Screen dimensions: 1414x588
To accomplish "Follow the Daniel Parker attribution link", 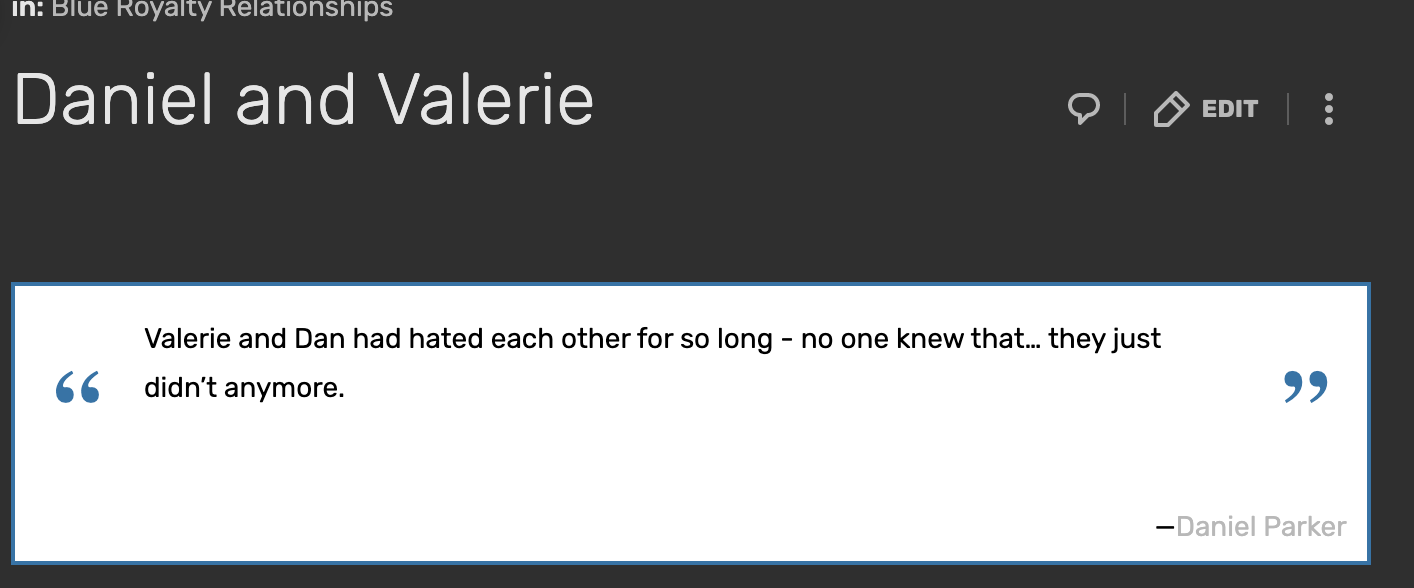I will [1261, 526].
